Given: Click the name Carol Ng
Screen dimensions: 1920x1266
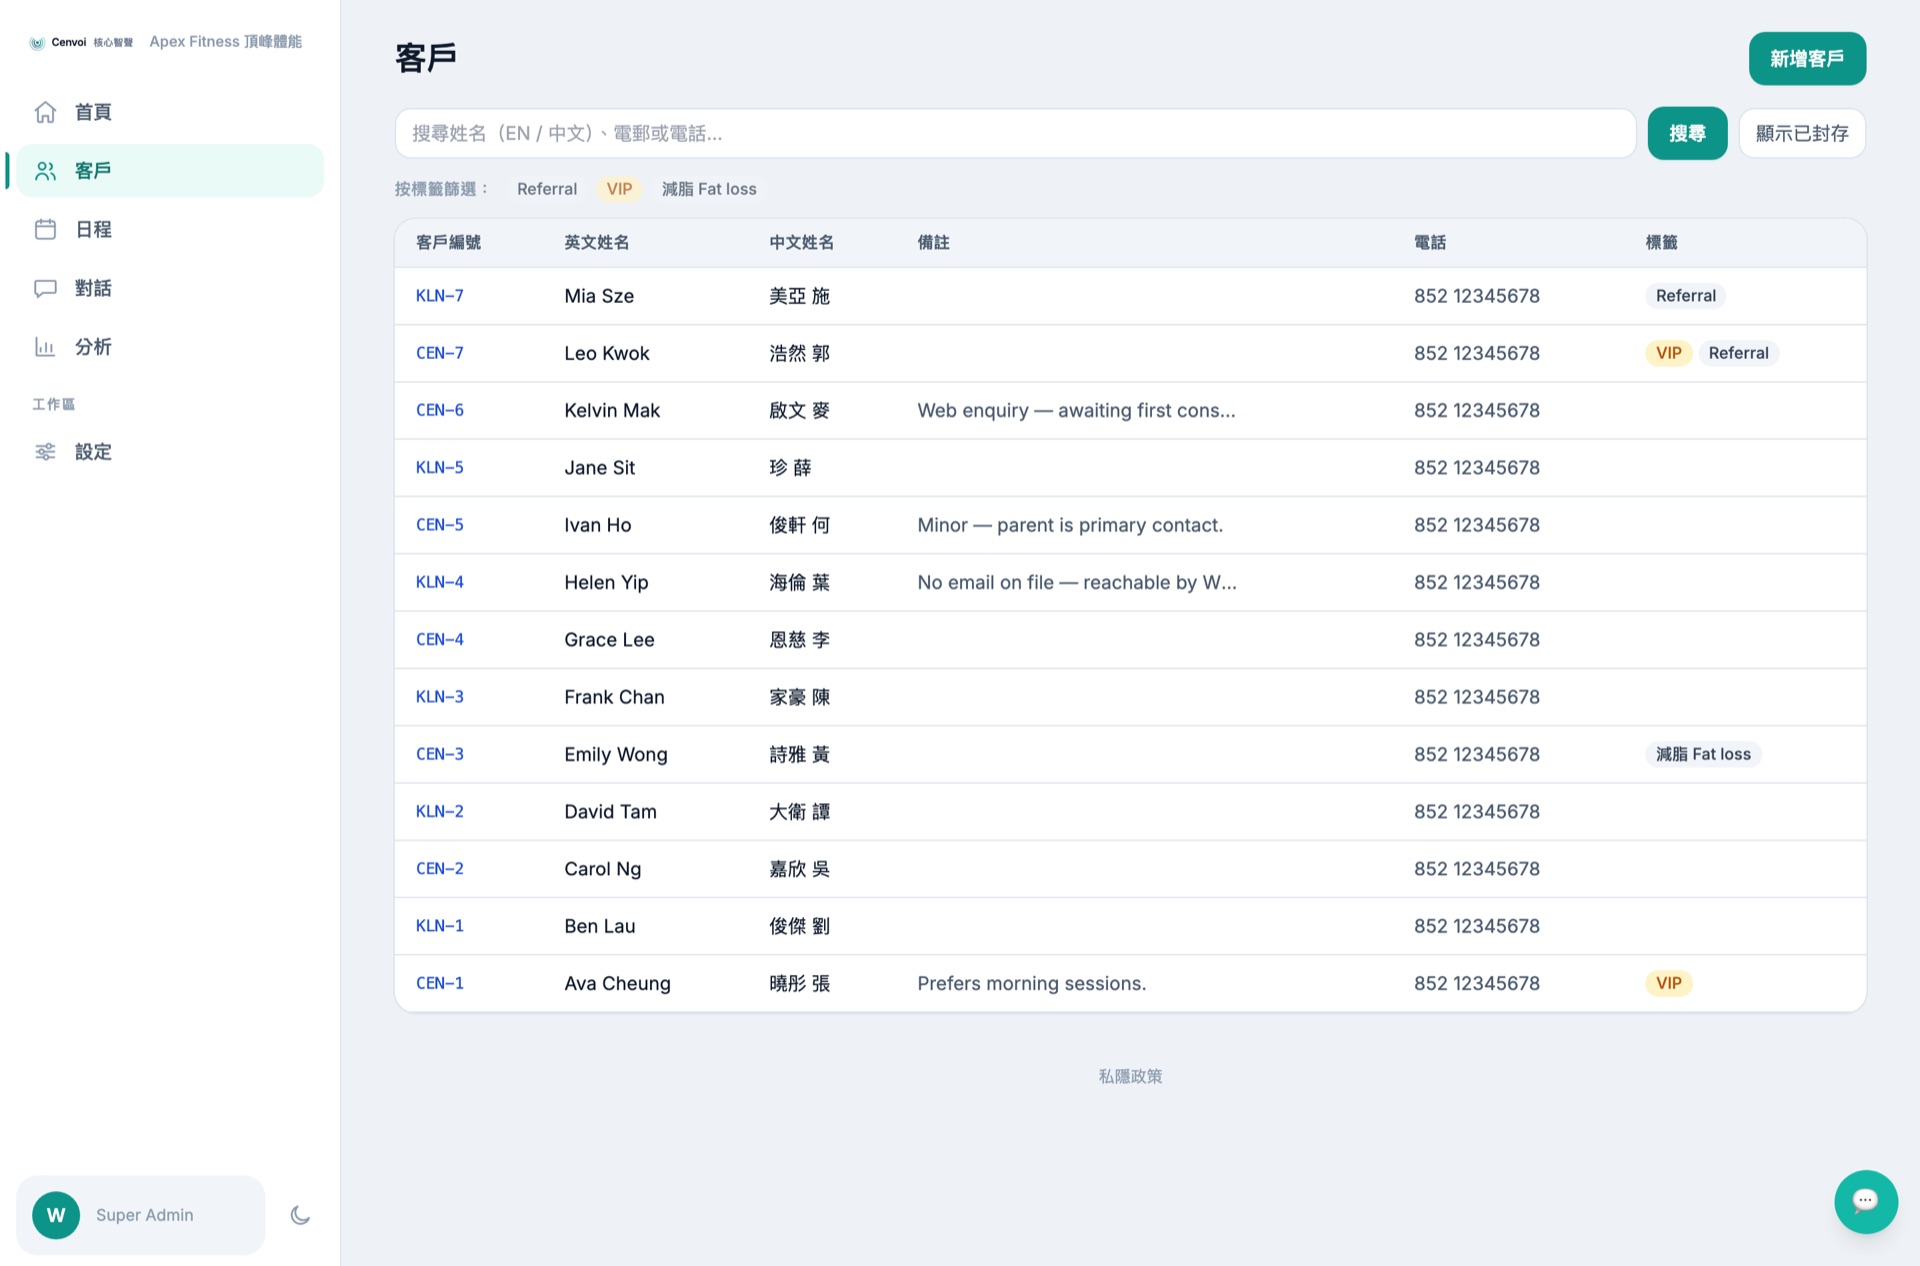Looking at the screenshot, I should [603, 869].
